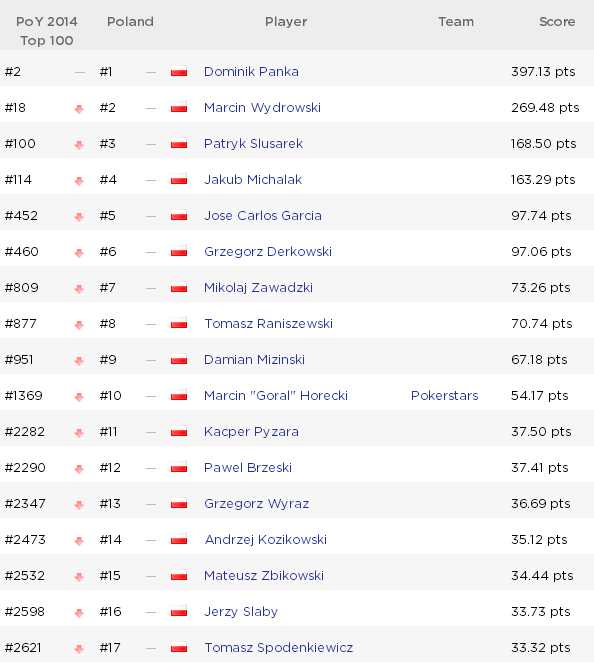Viewport: 594px width, 663px height.
Task: Click the Player column header
Action: point(286,22)
